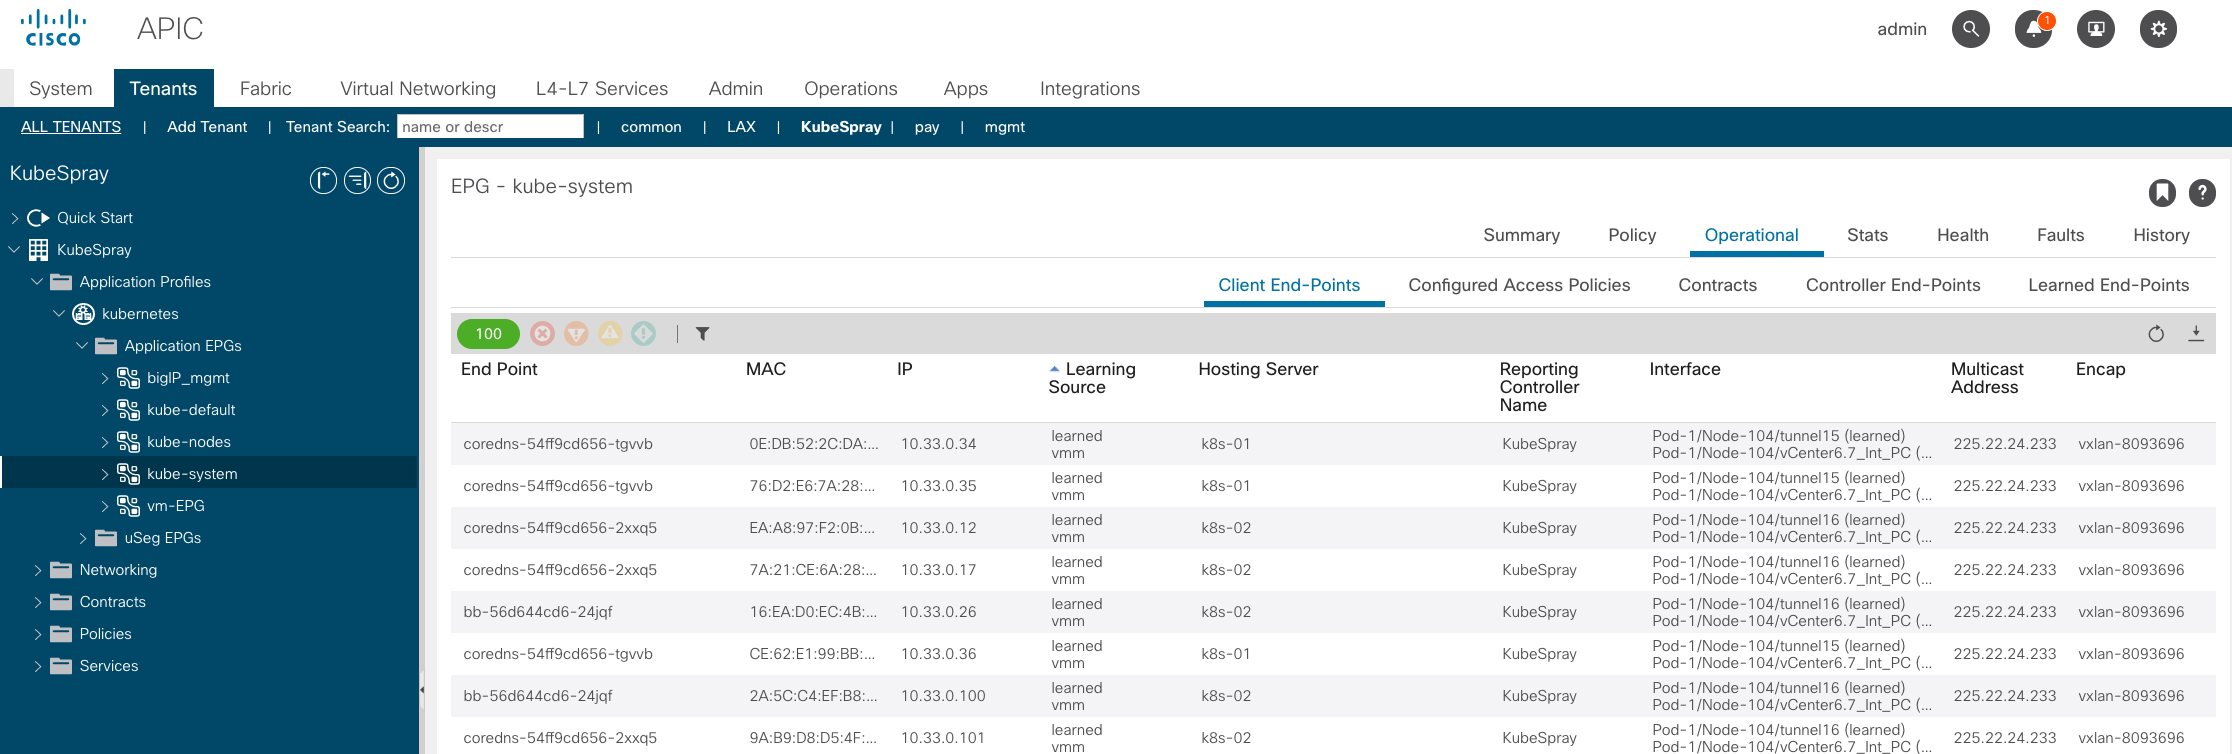Toggle the minor fault yellow filter
The width and height of the screenshot is (2232, 754).
[610, 334]
